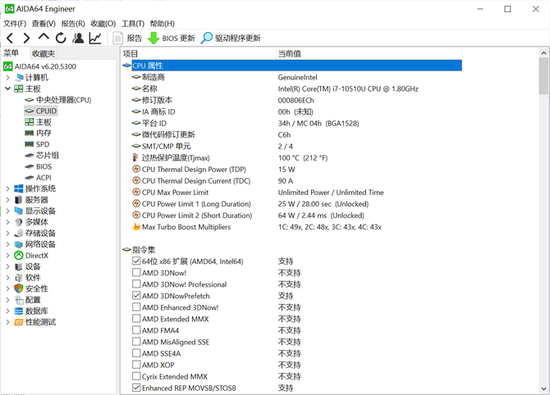Click the 性能测试 benchmark icon

pos(19,322)
